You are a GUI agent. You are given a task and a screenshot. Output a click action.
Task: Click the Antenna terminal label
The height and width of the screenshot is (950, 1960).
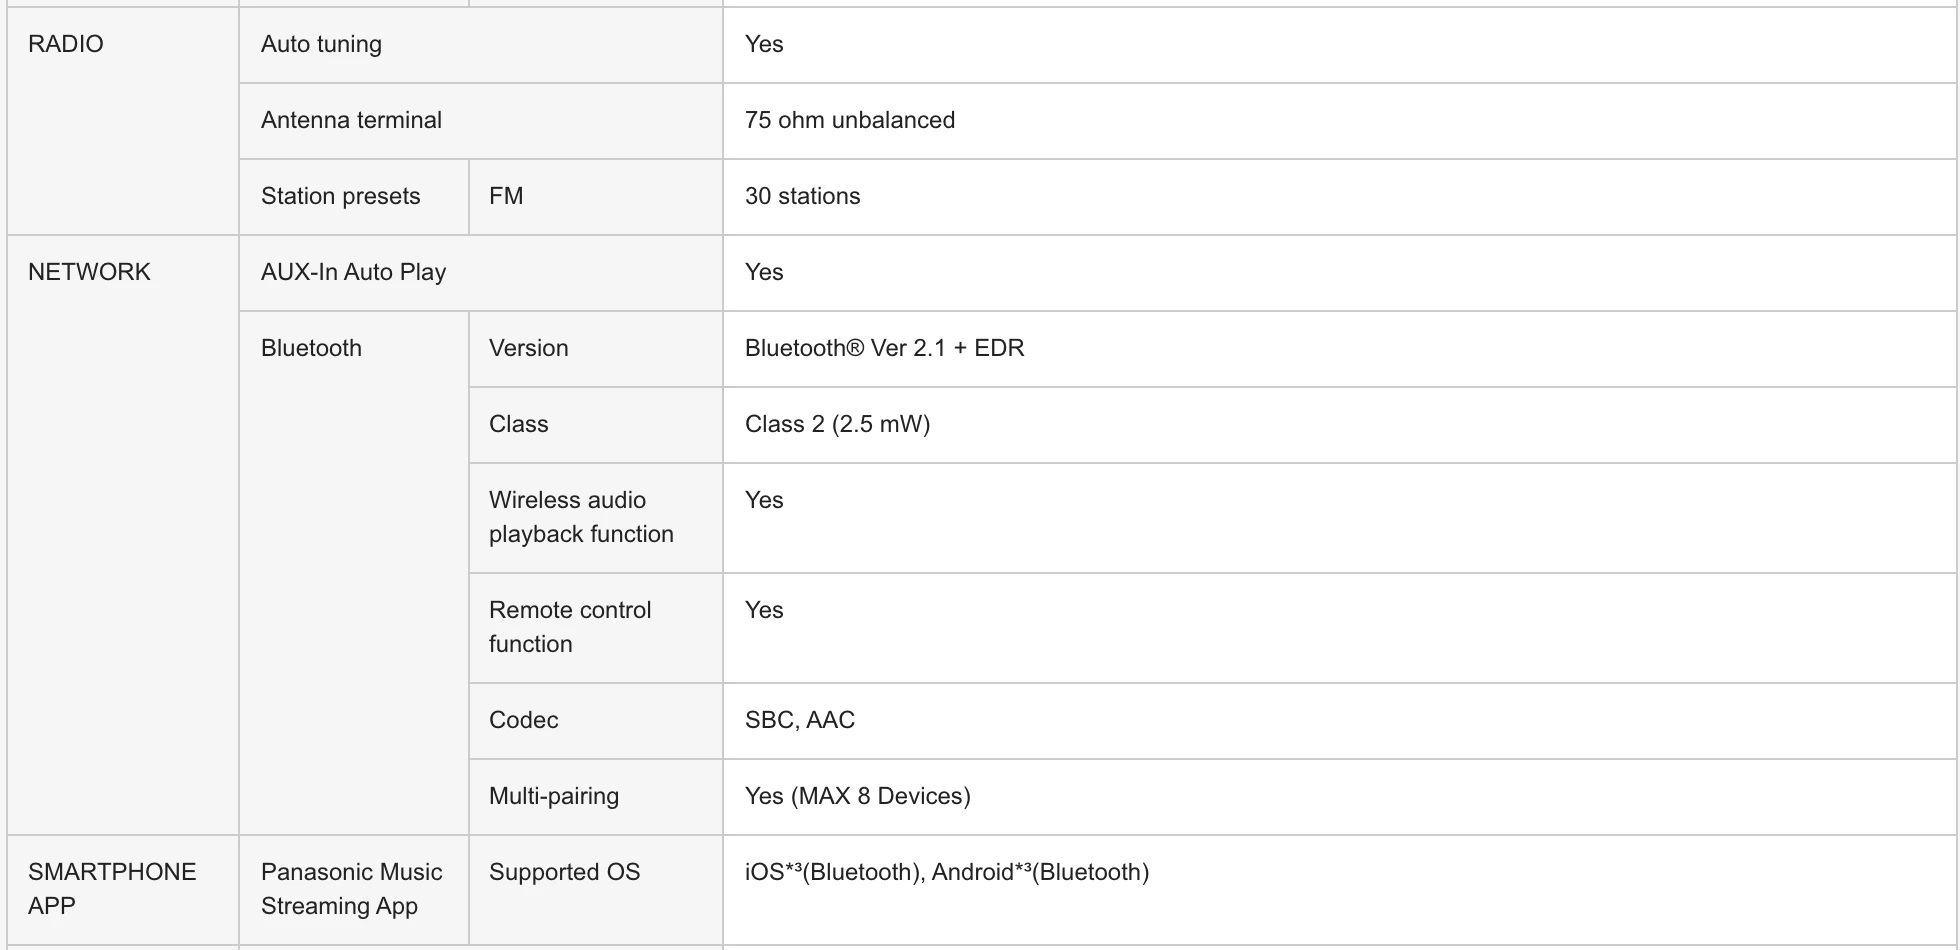351,120
